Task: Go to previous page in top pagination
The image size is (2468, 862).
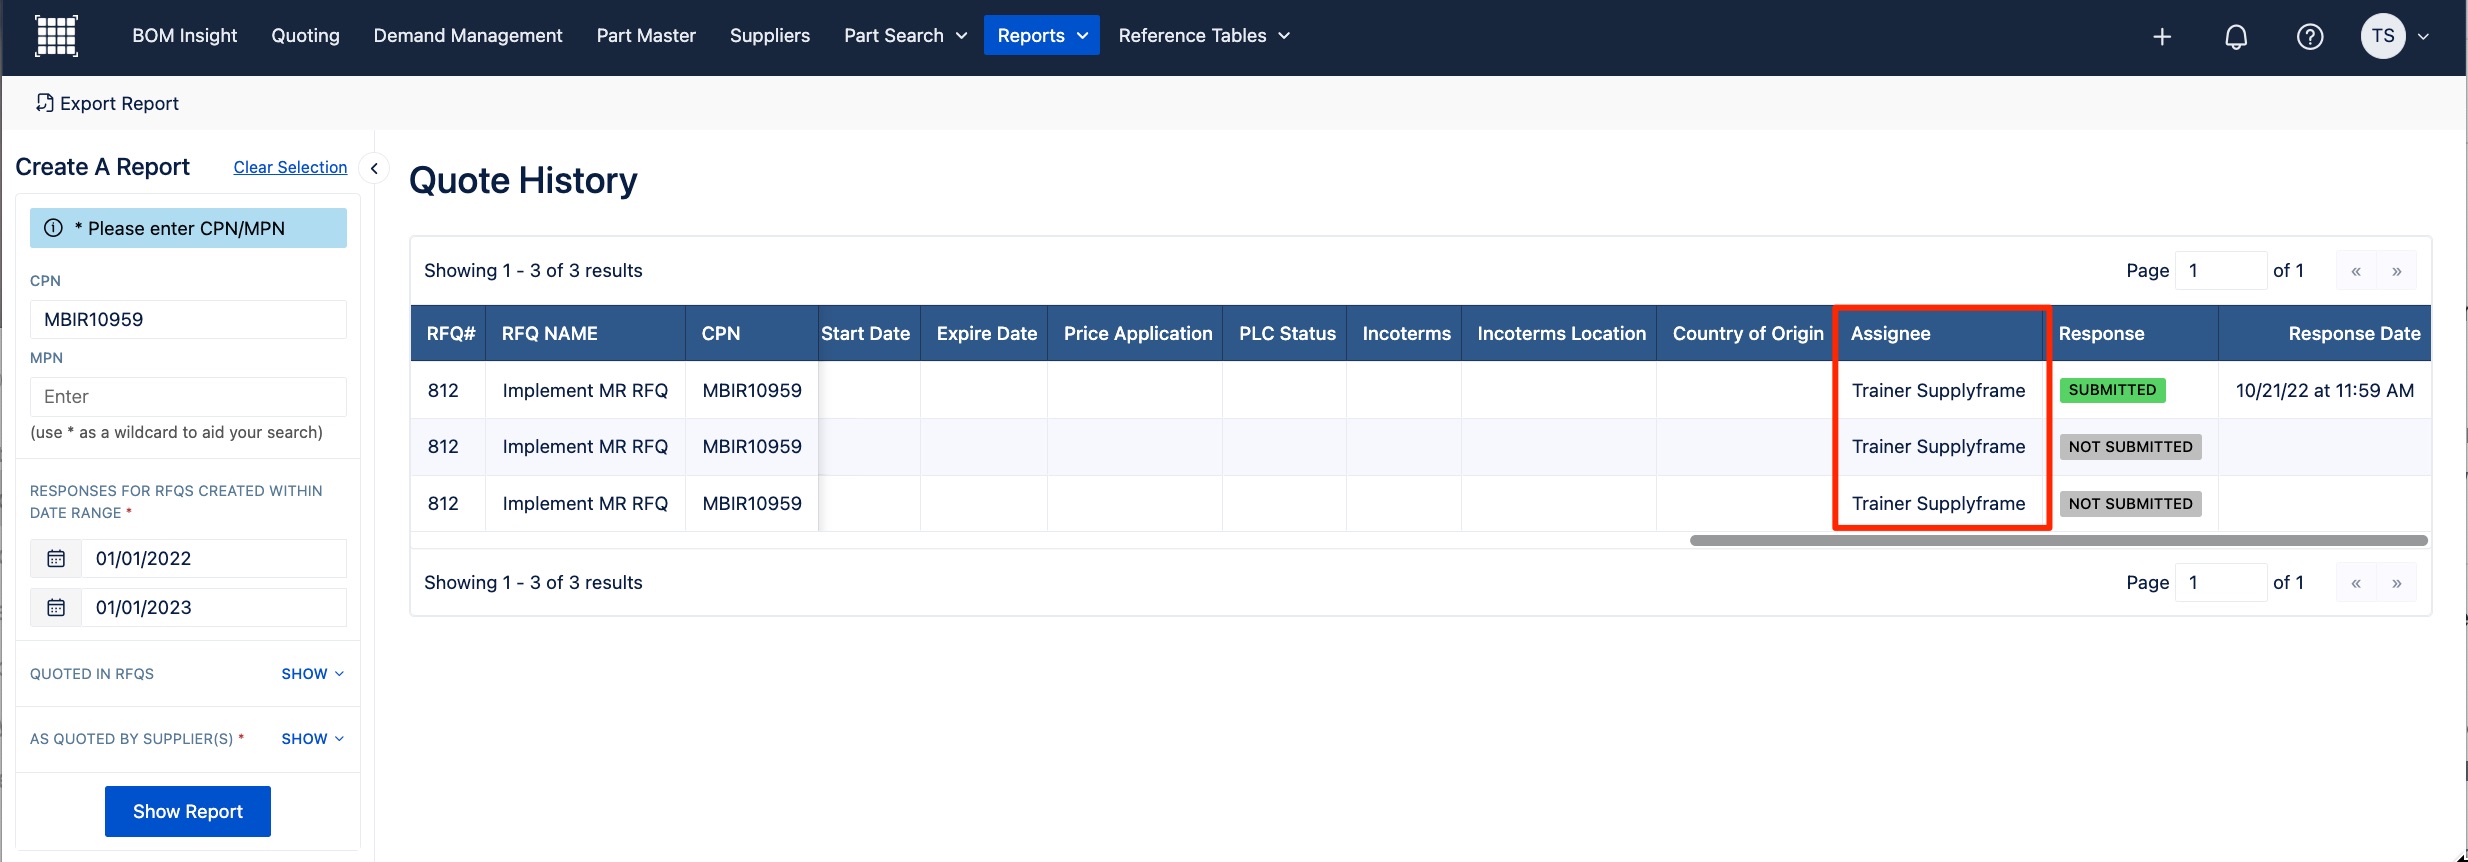Action: tap(2356, 271)
